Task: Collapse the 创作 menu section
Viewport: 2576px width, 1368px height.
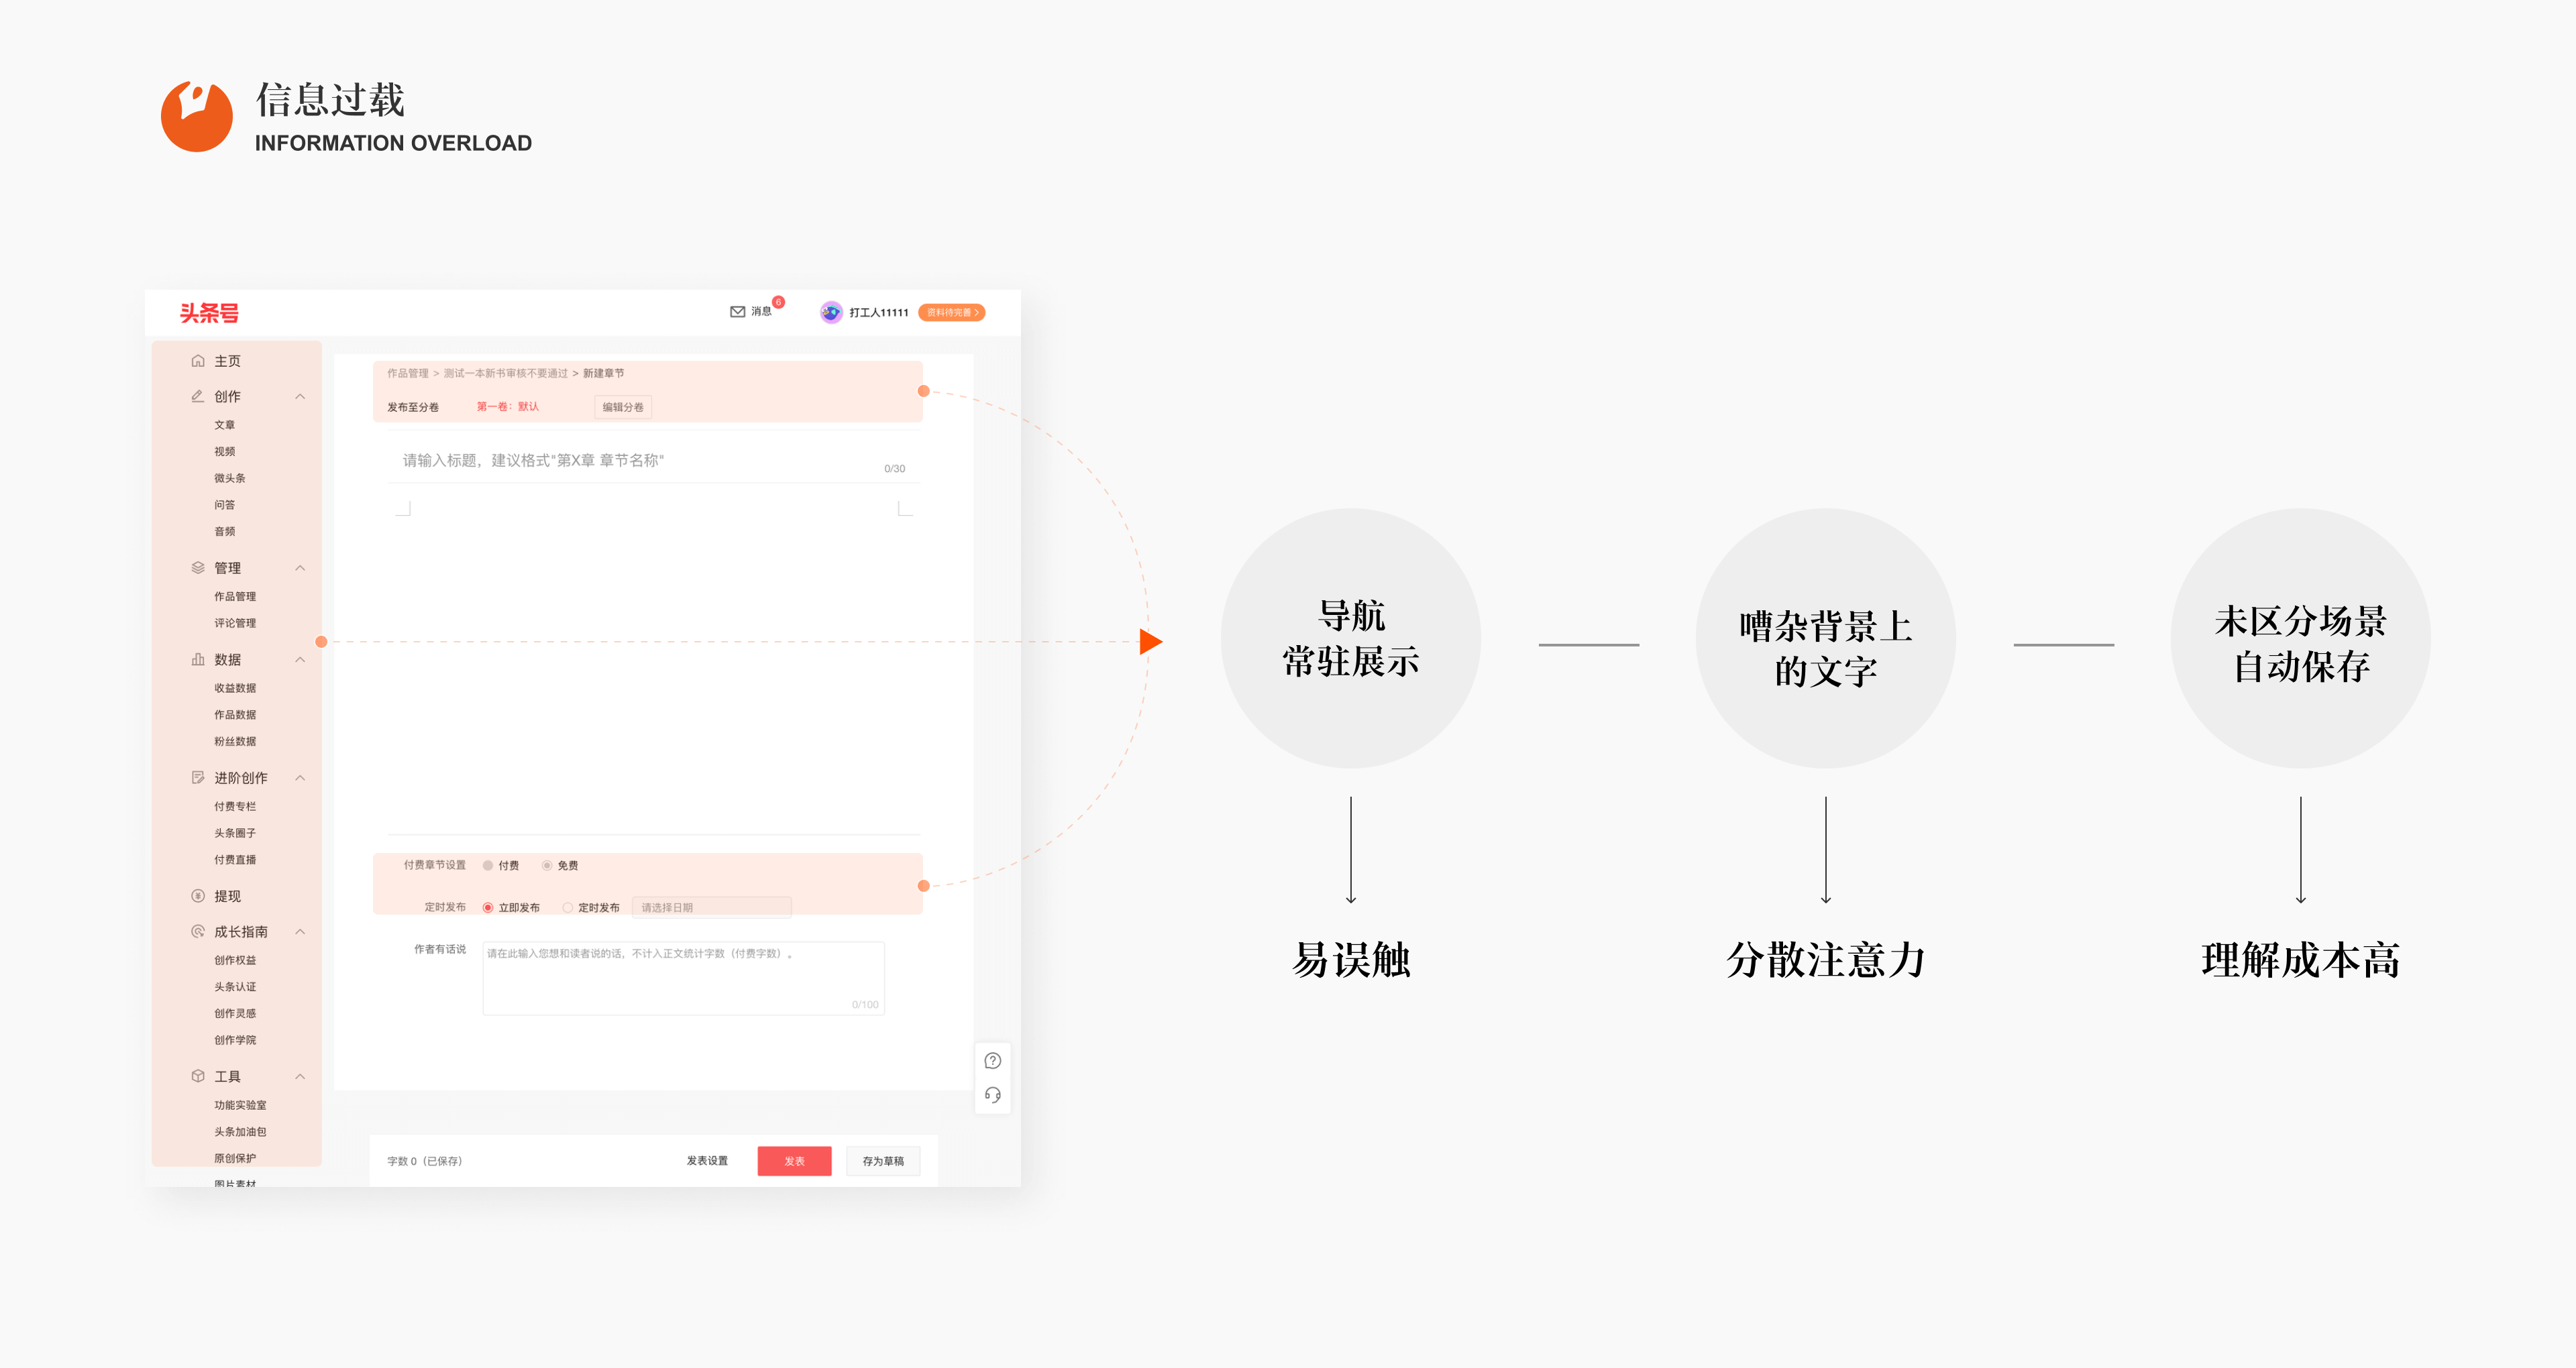Action: 300,397
